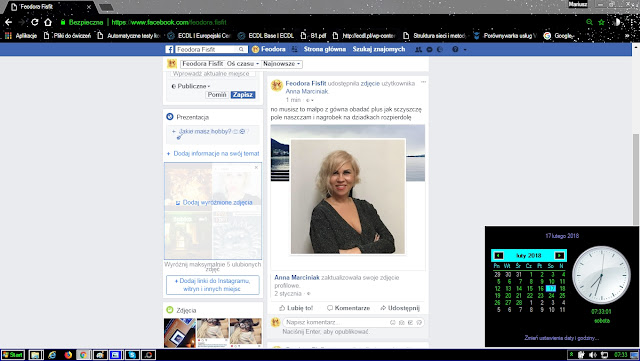Open the Publiczne privacy dropdown

[x=191, y=86]
